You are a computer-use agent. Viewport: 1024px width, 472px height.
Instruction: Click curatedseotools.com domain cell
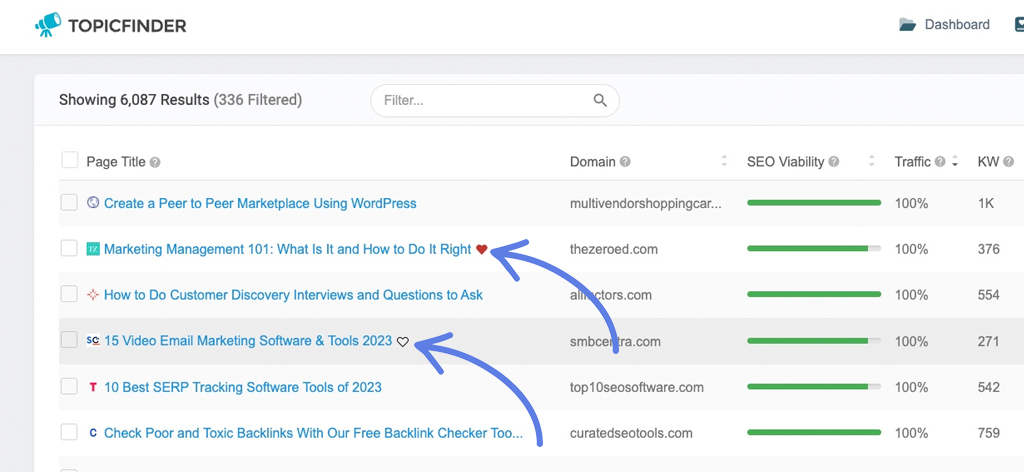coord(631,433)
